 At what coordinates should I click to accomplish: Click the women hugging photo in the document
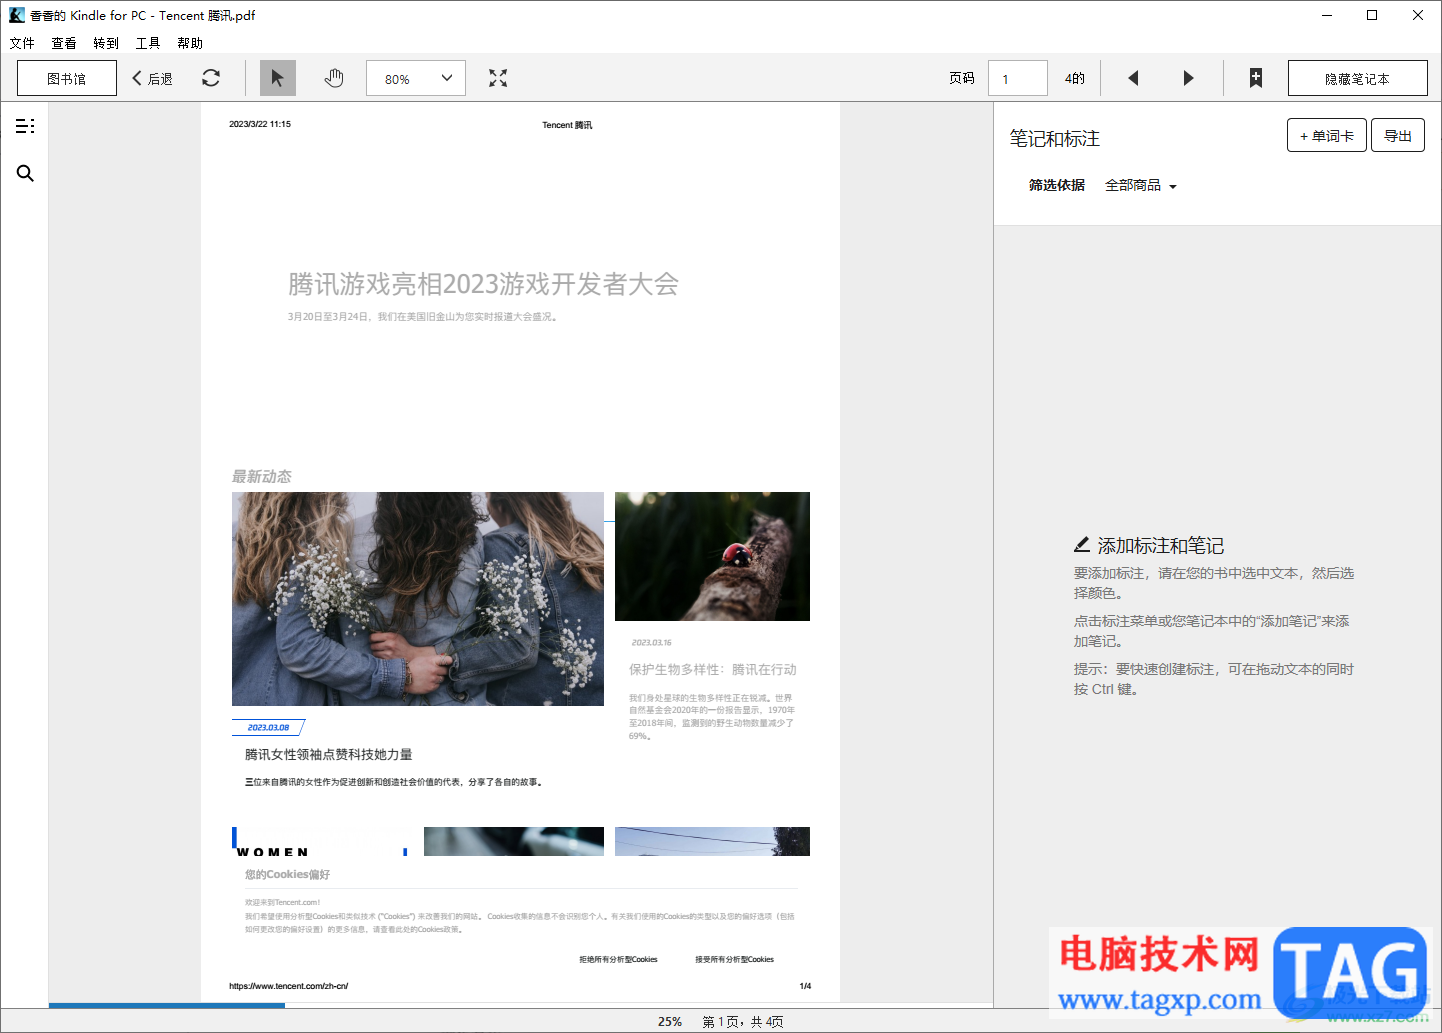tap(418, 599)
